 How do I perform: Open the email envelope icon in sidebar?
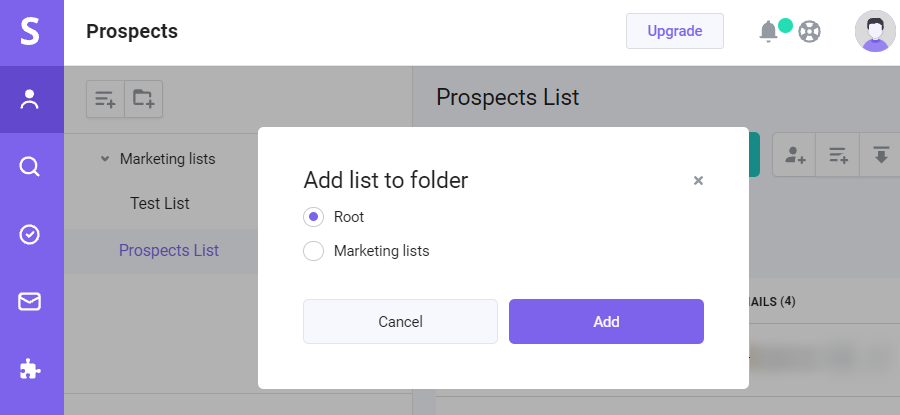(x=29, y=302)
